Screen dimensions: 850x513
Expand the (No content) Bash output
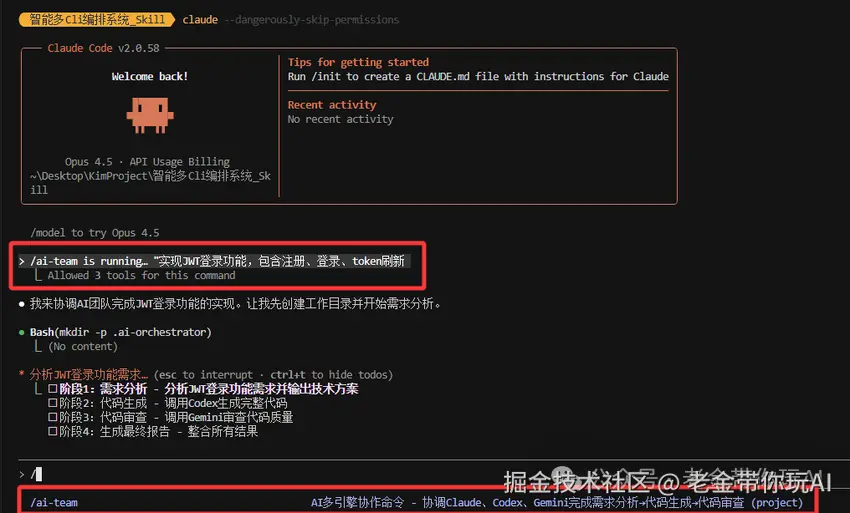[83, 346]
